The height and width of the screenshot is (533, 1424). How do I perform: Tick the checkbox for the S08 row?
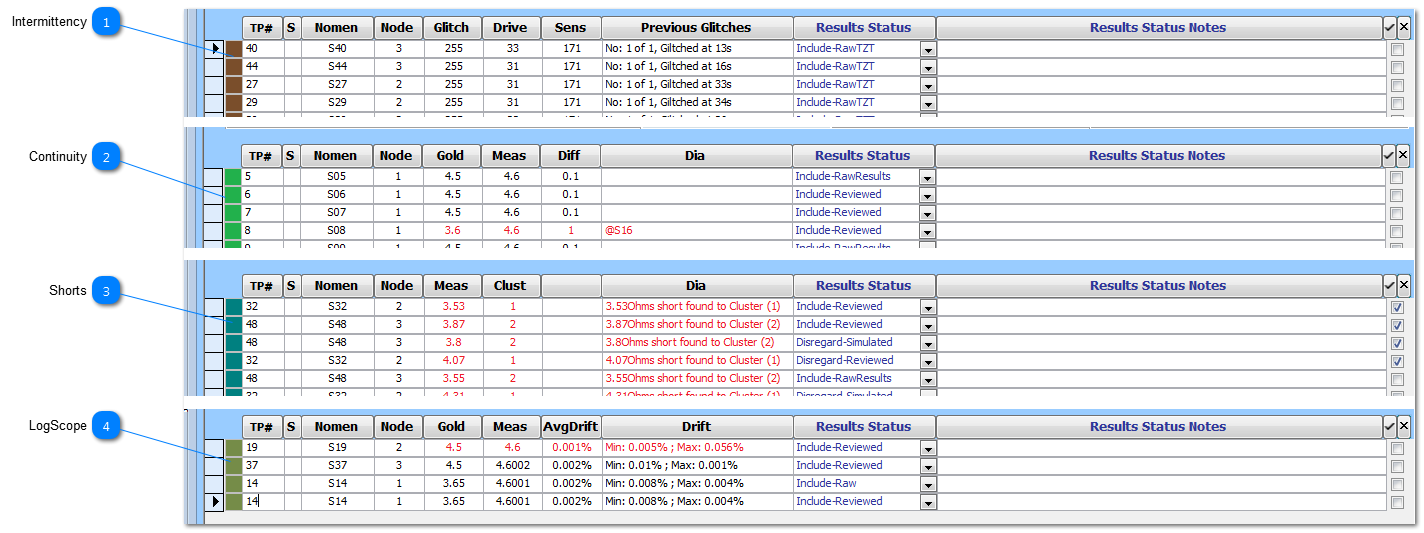coord(1397,231)
